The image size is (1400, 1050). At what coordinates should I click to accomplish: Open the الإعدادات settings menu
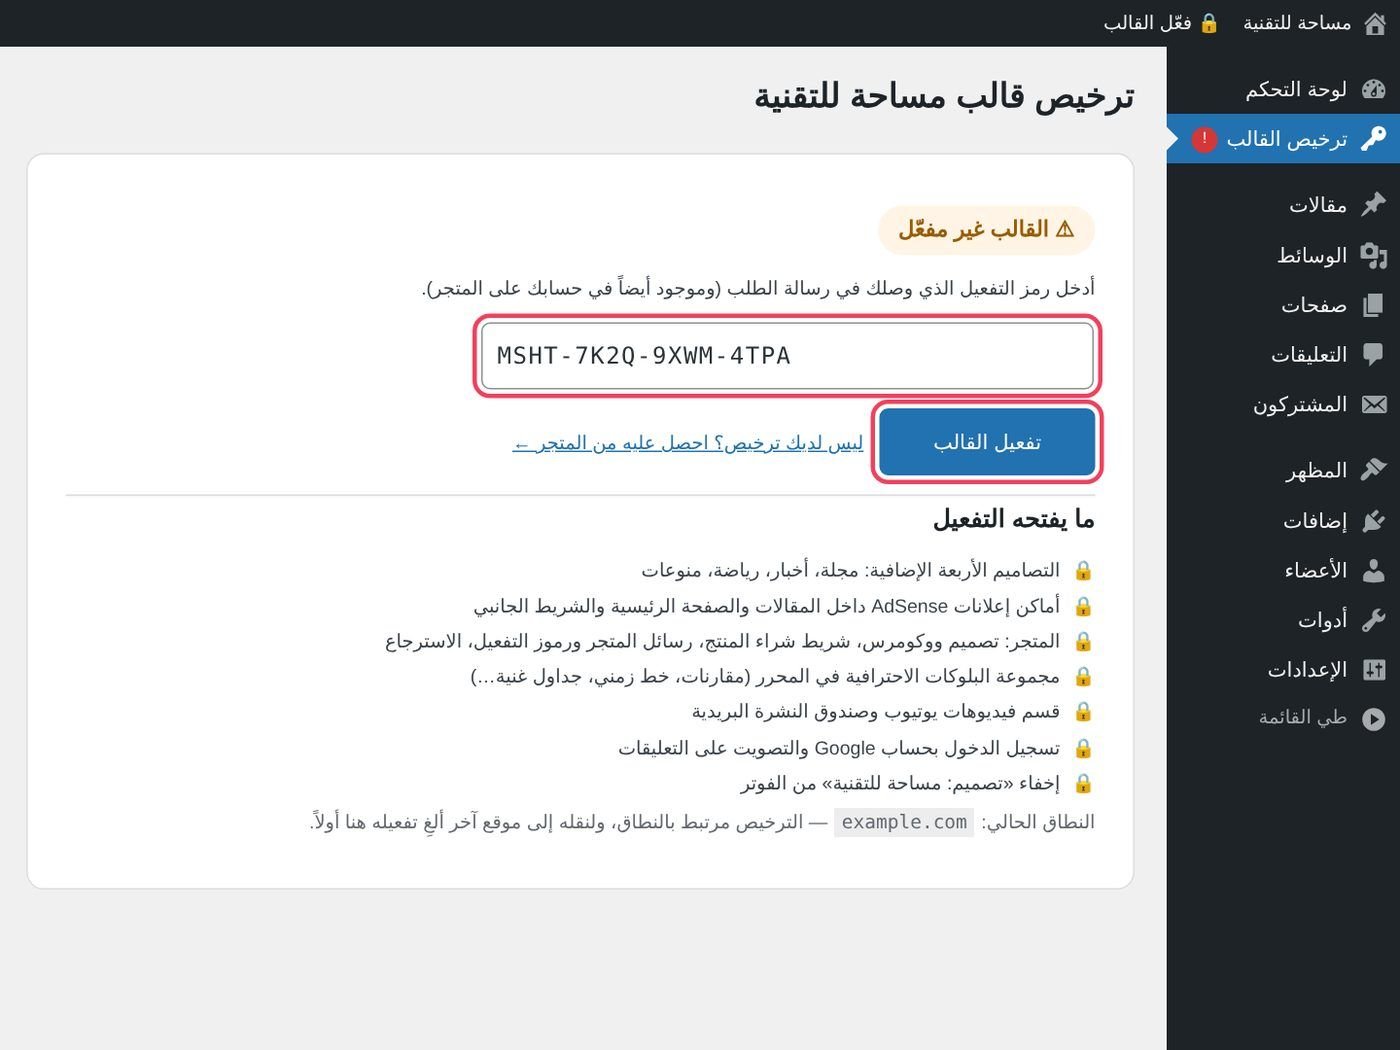pyautogui.click(x=1283, y=670)
